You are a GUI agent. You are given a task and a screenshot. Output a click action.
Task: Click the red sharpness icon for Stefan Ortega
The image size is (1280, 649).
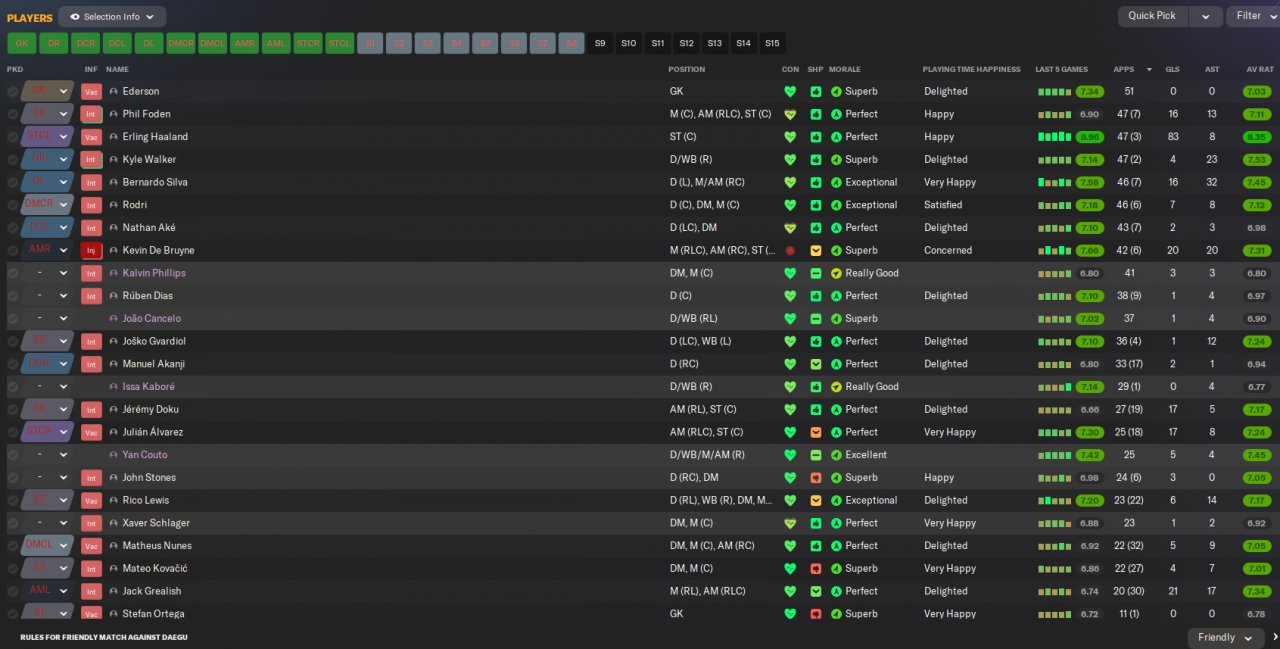coord(815,614)
